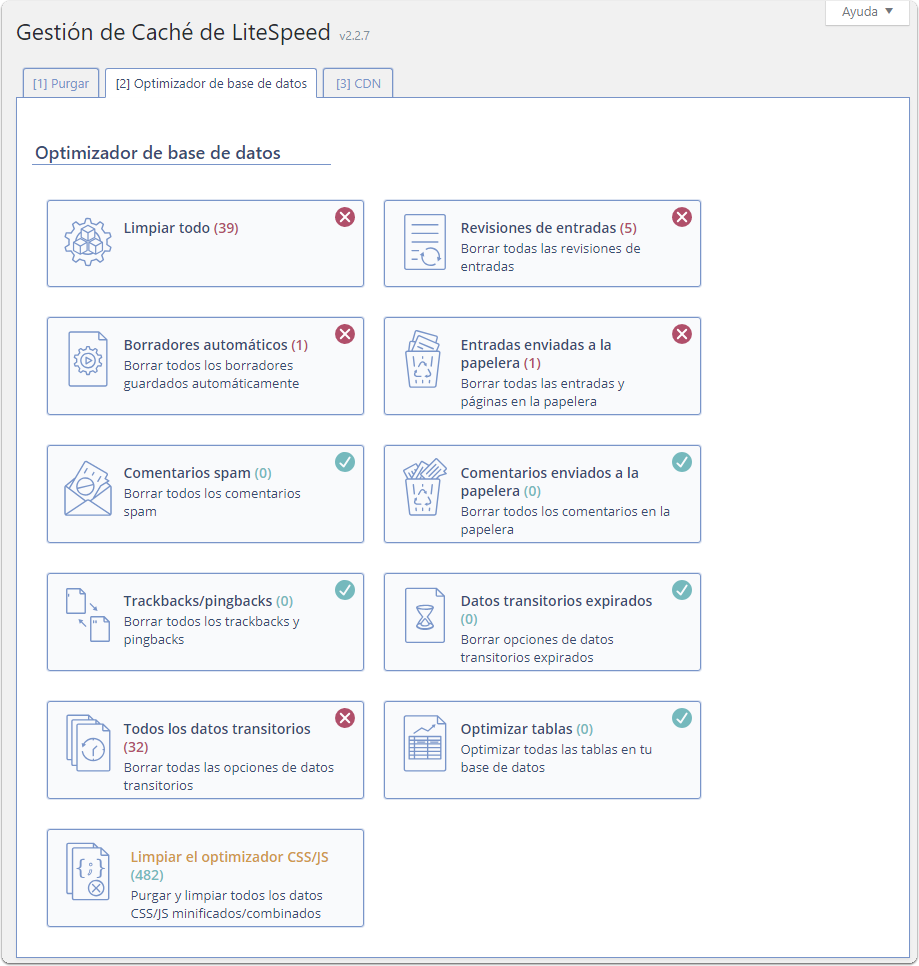
Task: Click the Comentarios spam (0) title
Action: [x=198, y=473]
